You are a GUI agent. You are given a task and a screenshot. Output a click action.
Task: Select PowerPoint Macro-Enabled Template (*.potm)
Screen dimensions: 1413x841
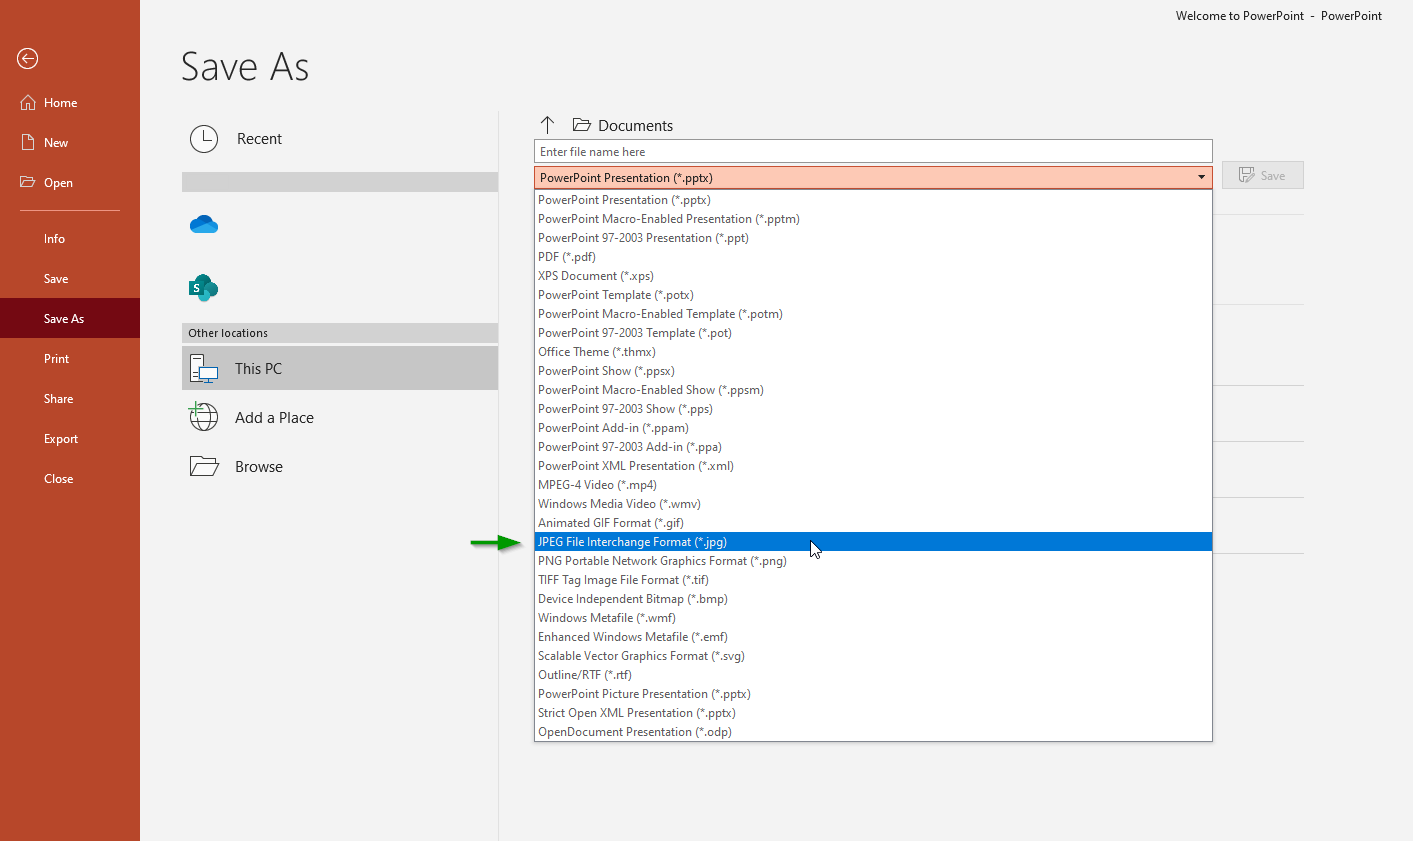(x=873, y=314)
